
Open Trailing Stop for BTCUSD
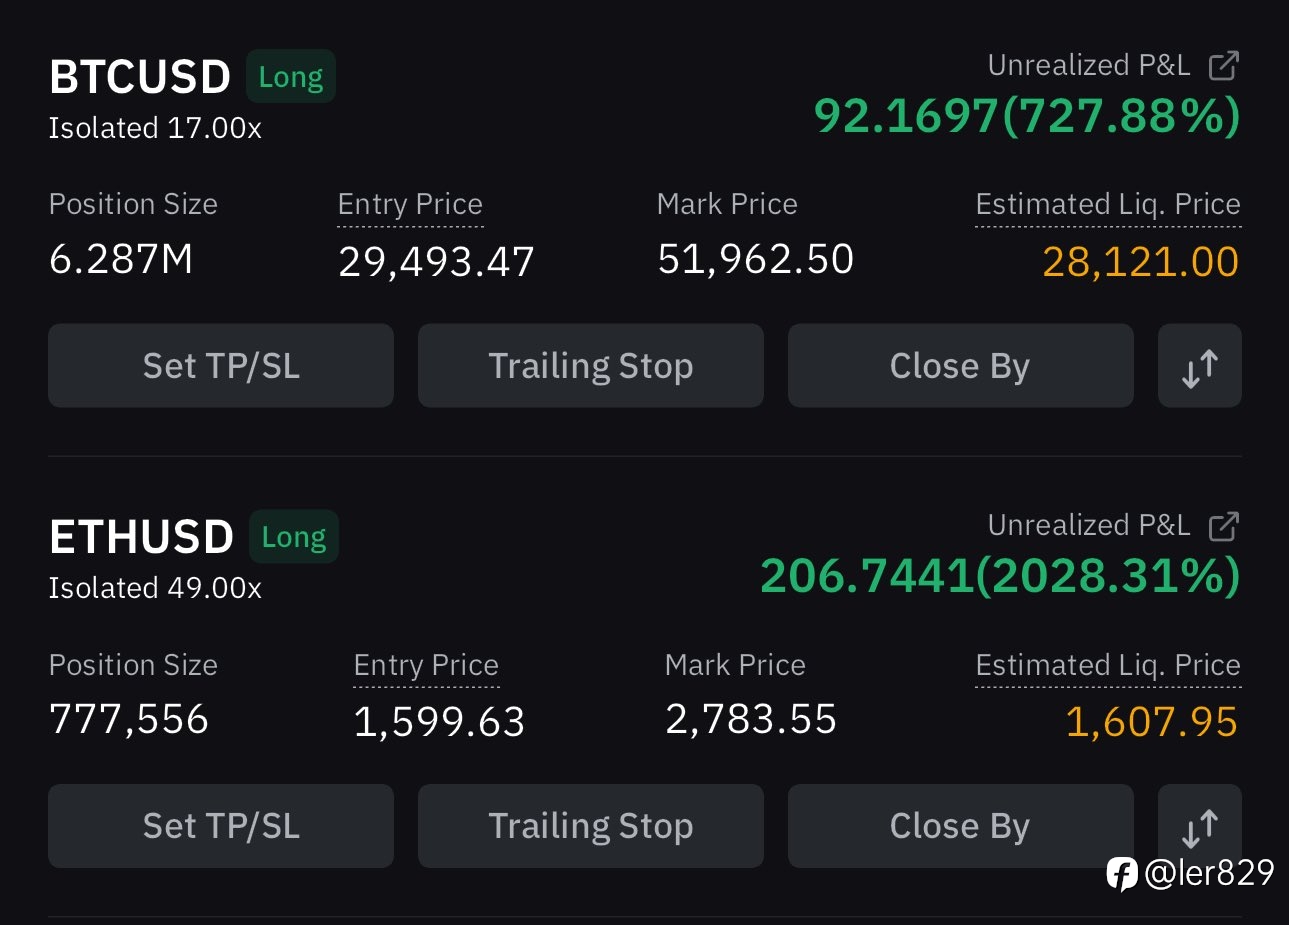590,366
